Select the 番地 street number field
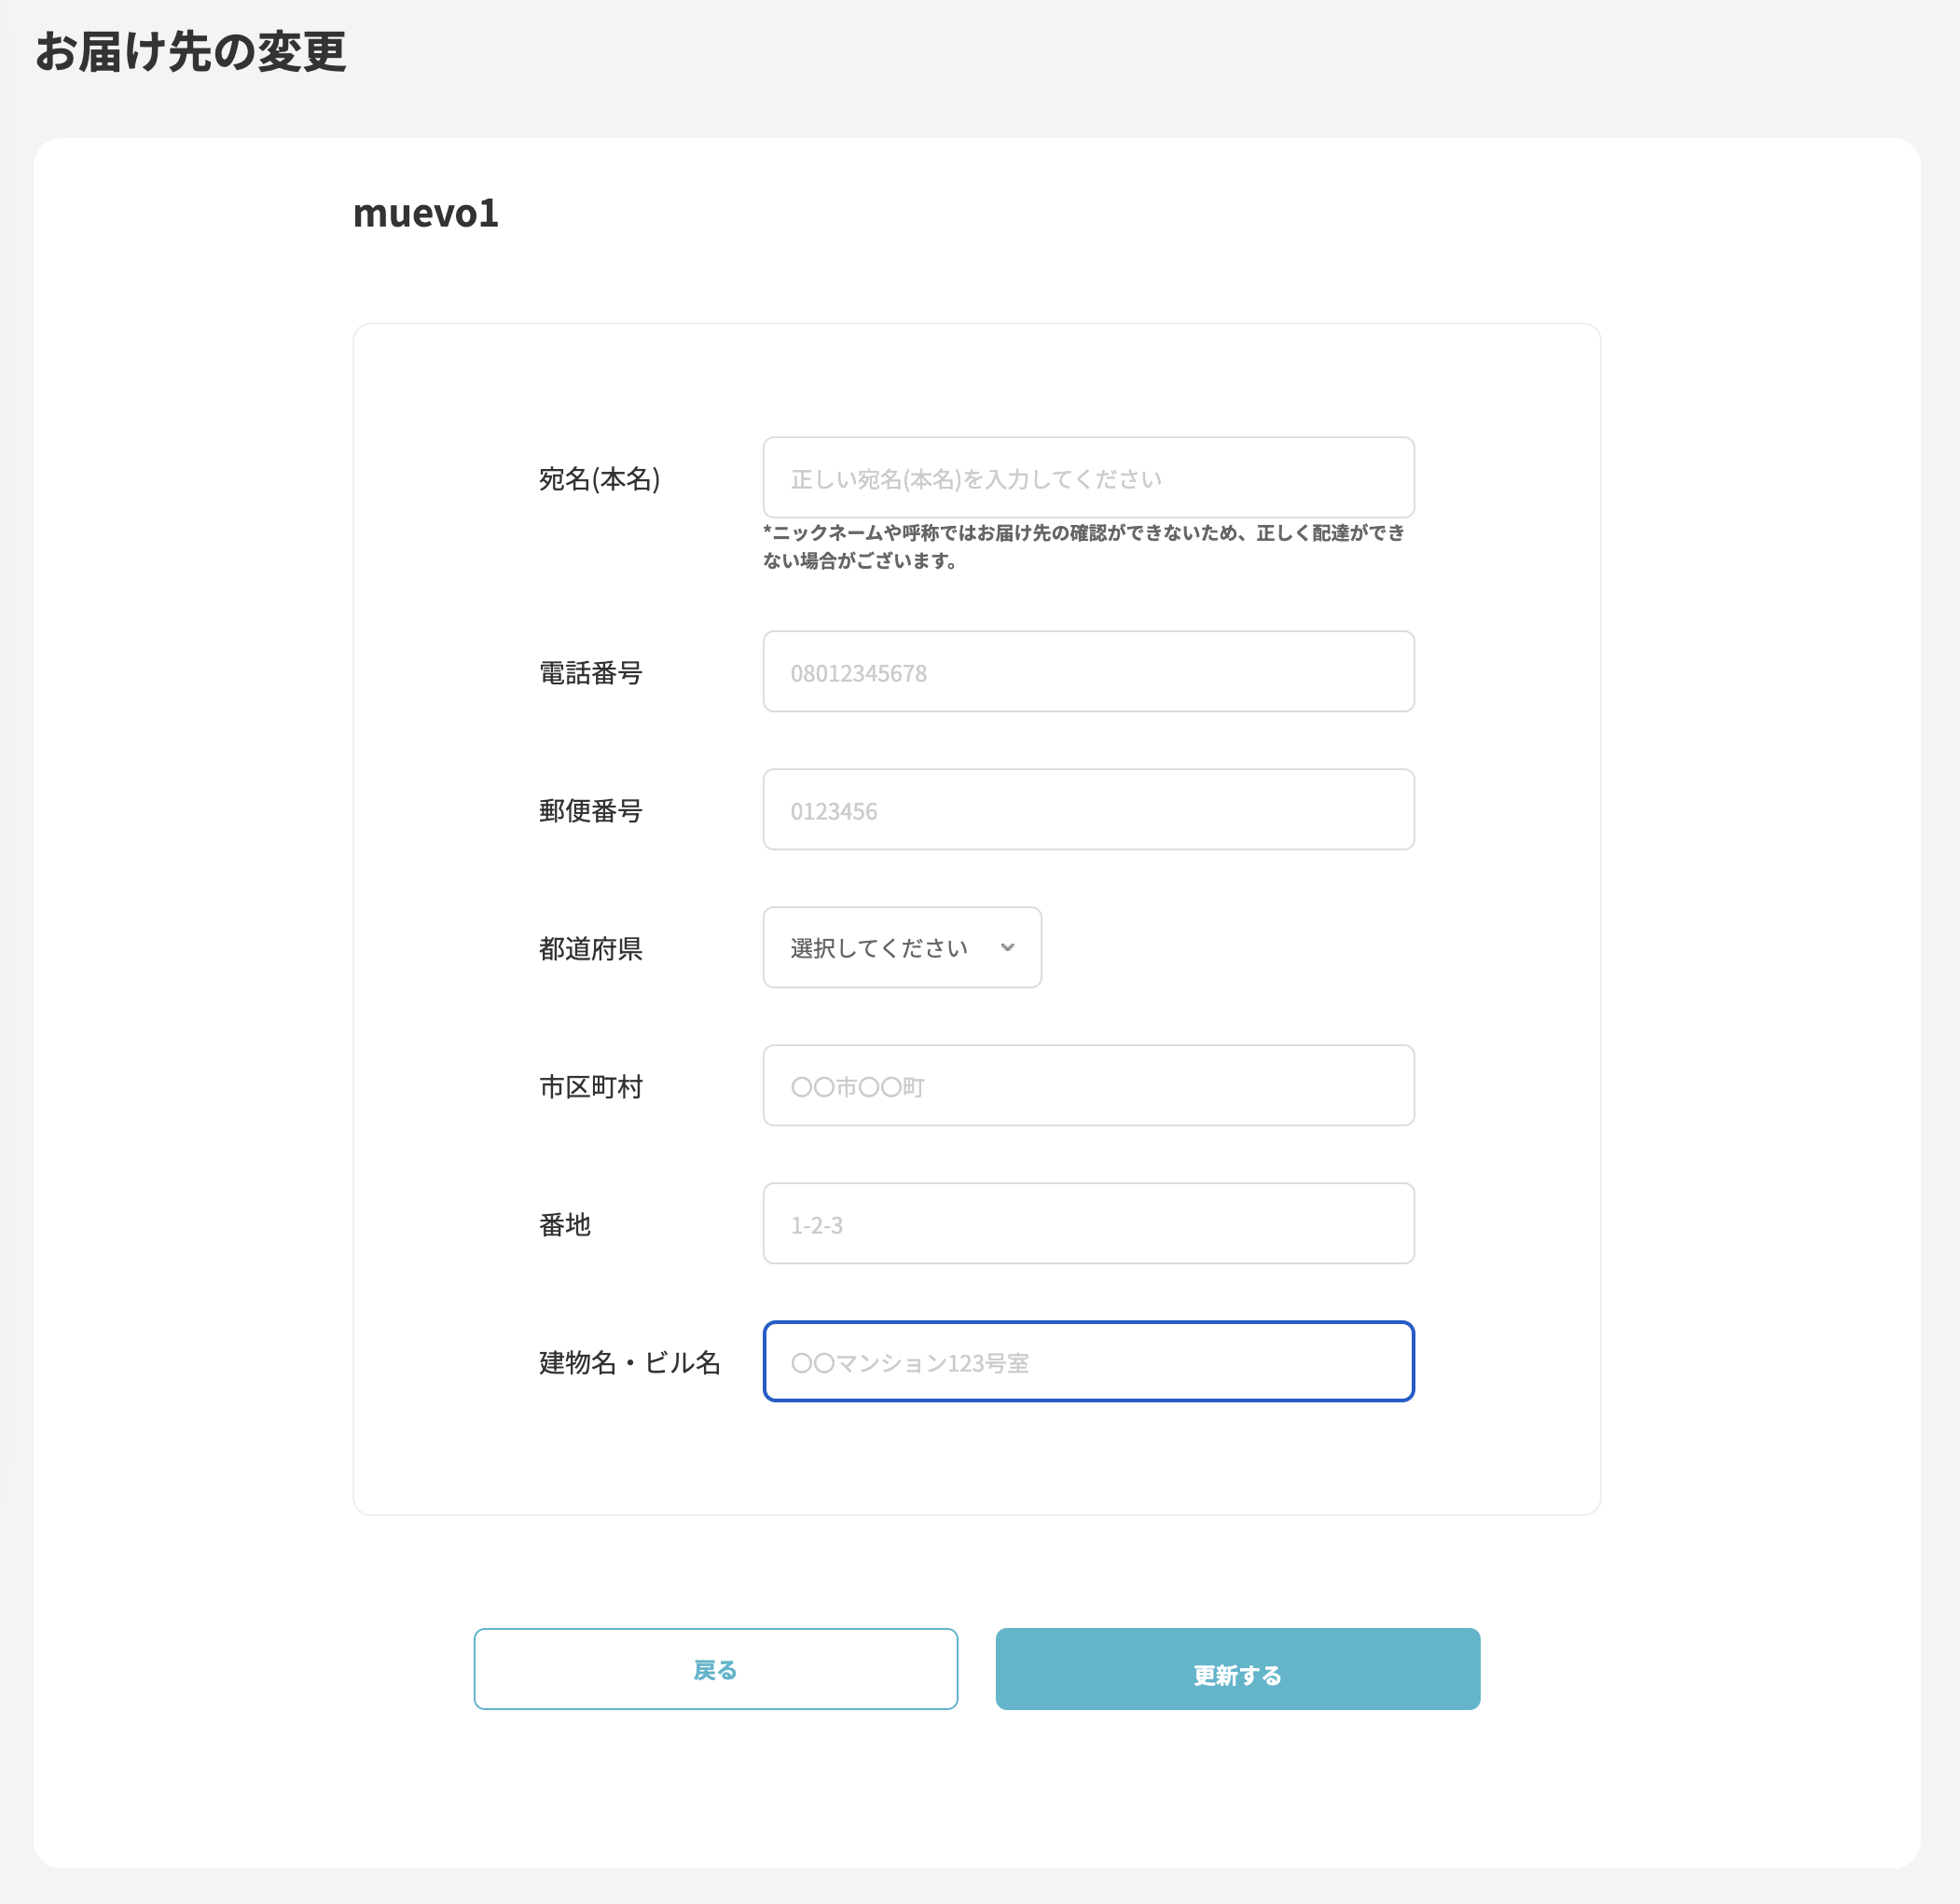This screenshot has width=1960, height=1904. tap(1088, 1223)
